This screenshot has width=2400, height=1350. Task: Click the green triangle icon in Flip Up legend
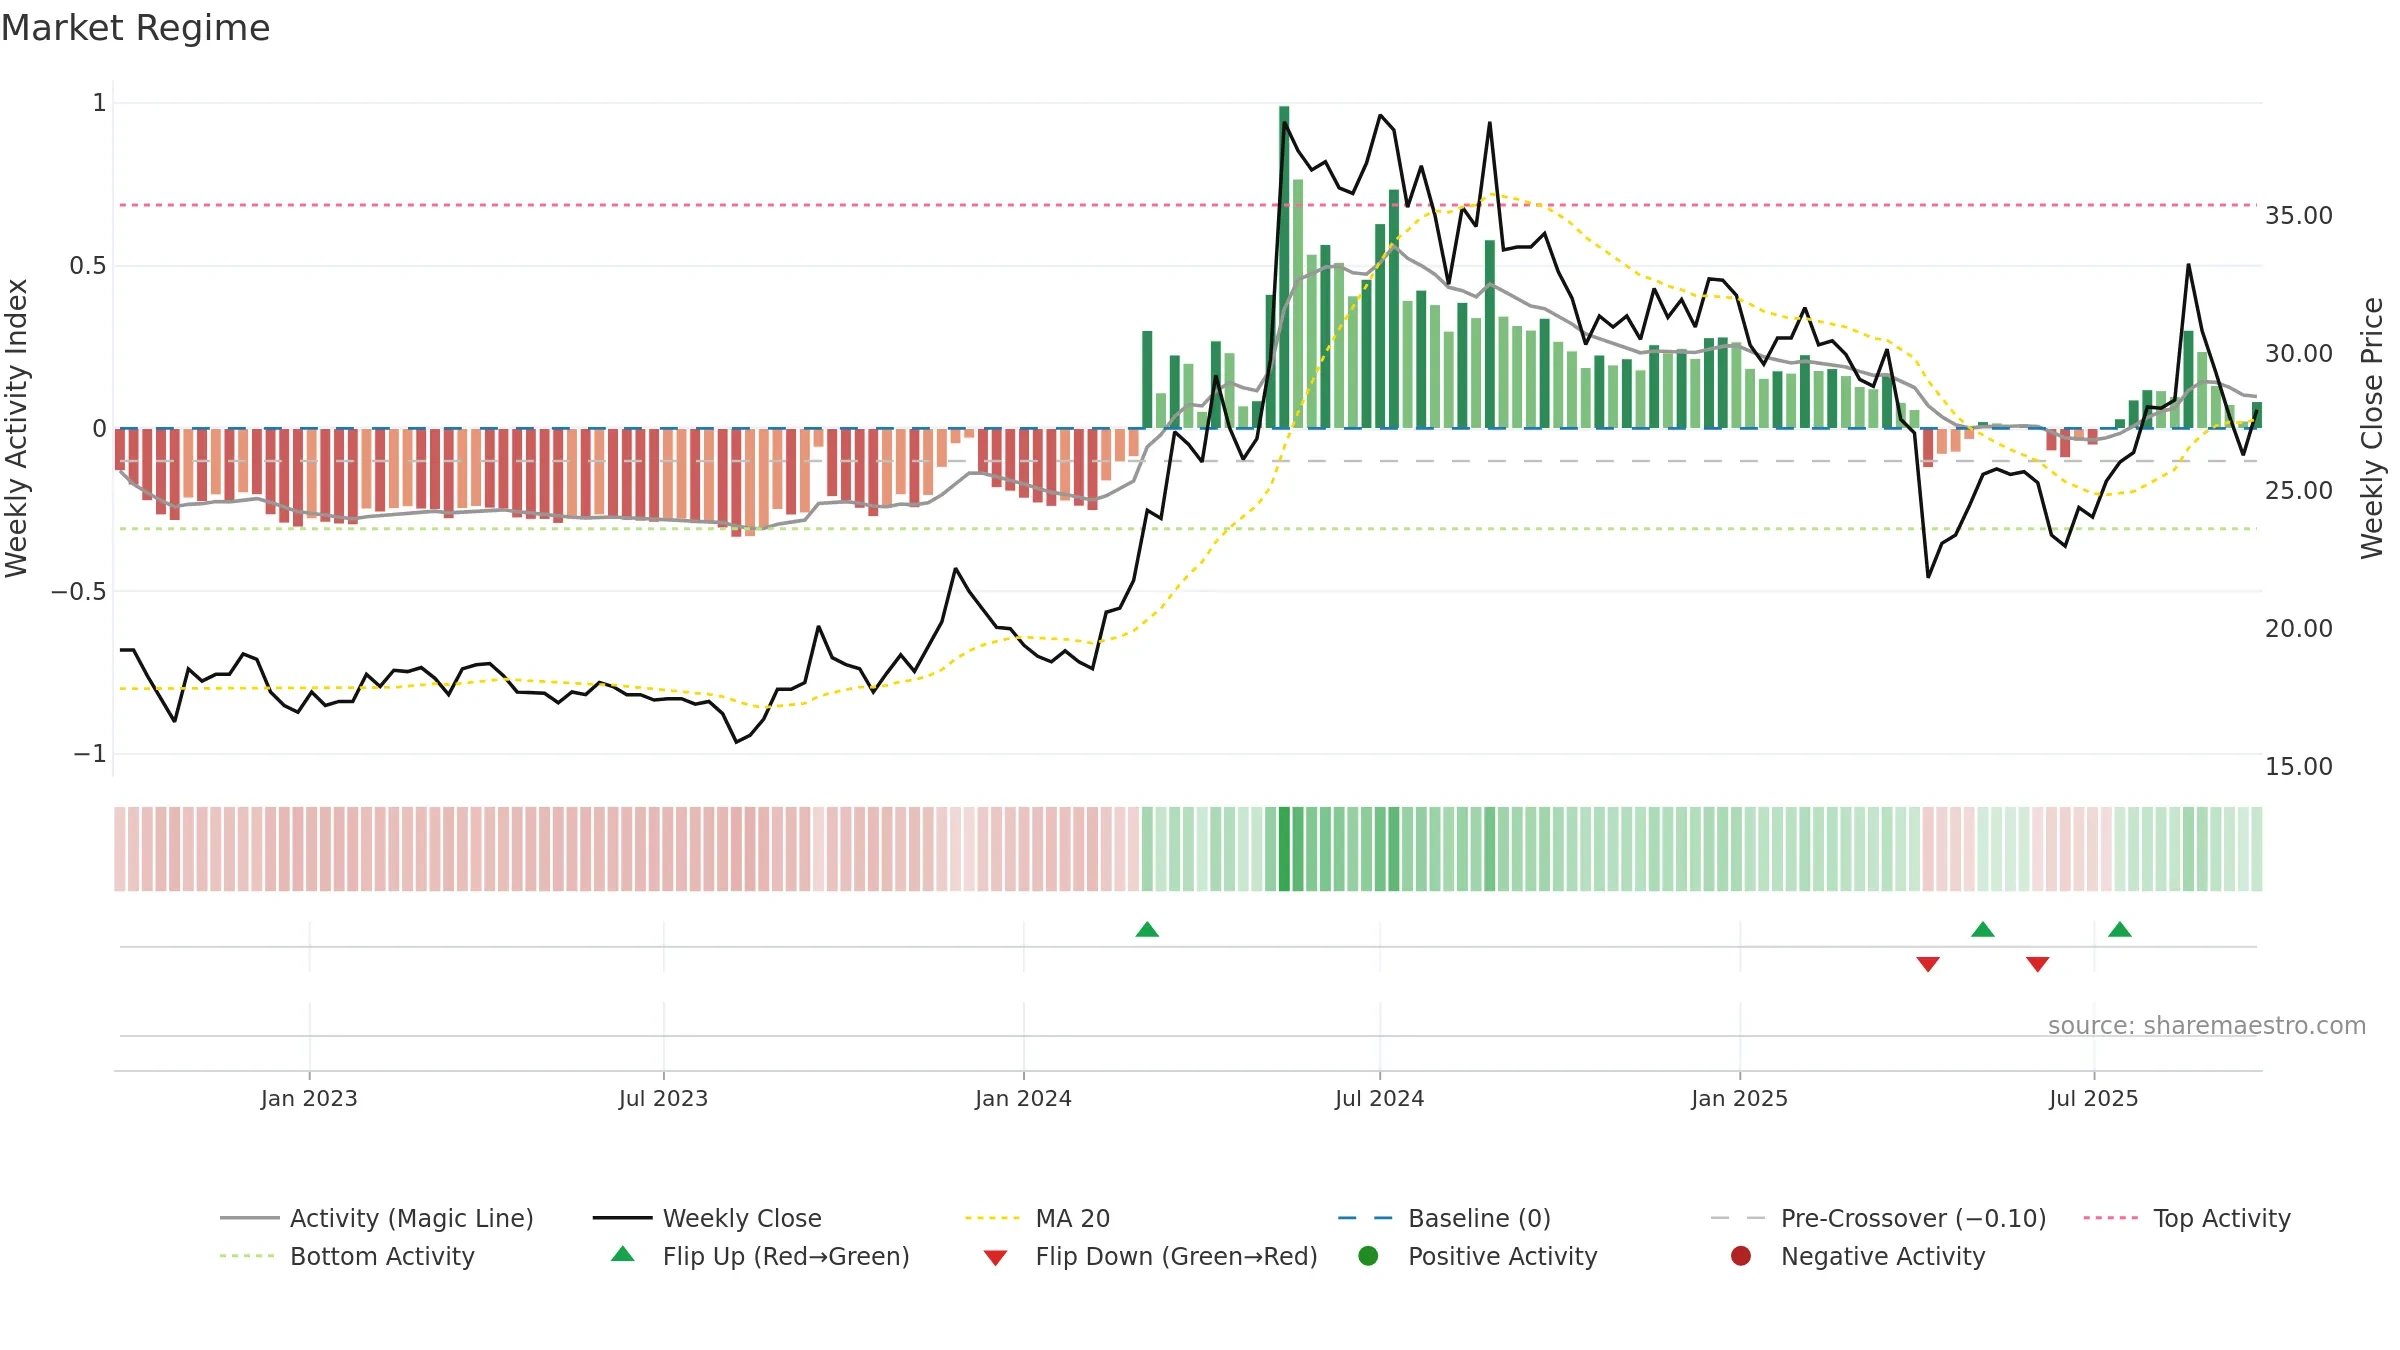tap(623, 1254)
